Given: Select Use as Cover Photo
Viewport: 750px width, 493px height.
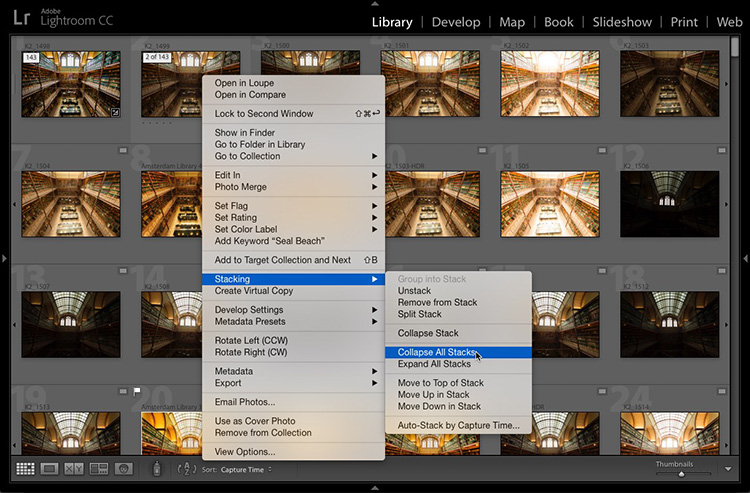Looking at the screenshot, I should pos(293,421).
